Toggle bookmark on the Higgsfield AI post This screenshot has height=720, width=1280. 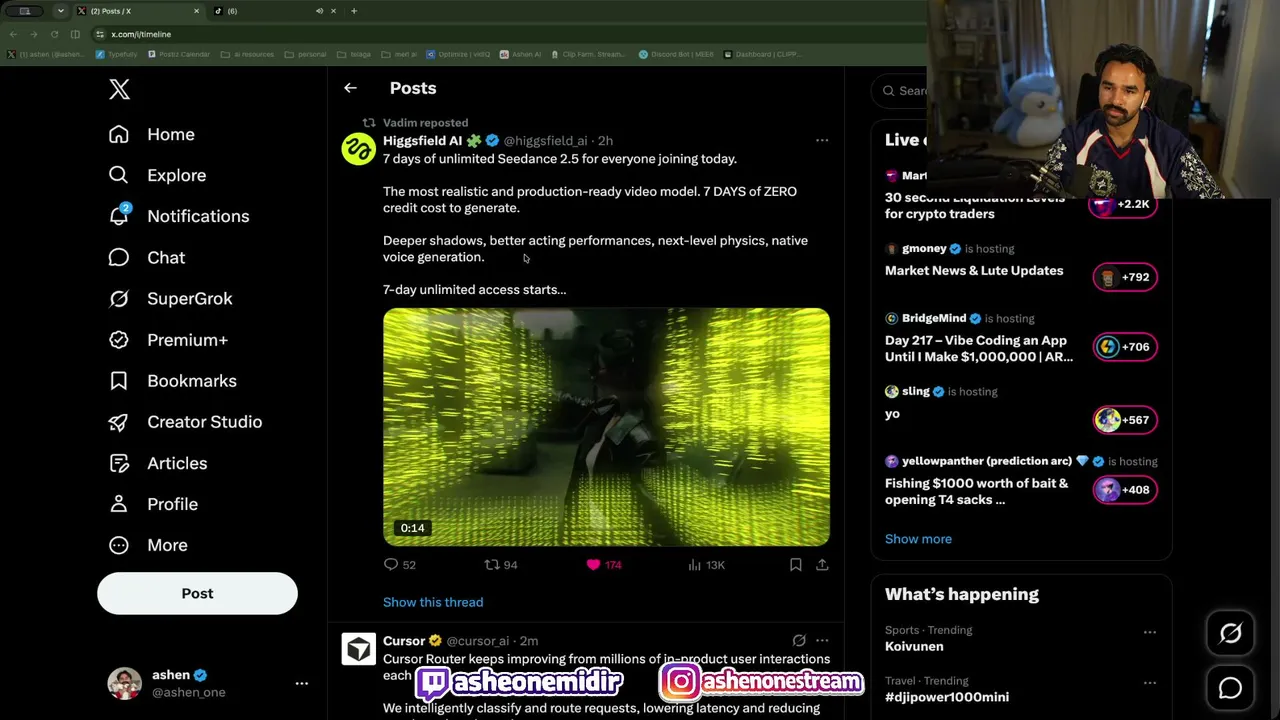pyautogui.click(x=796, y=565)
